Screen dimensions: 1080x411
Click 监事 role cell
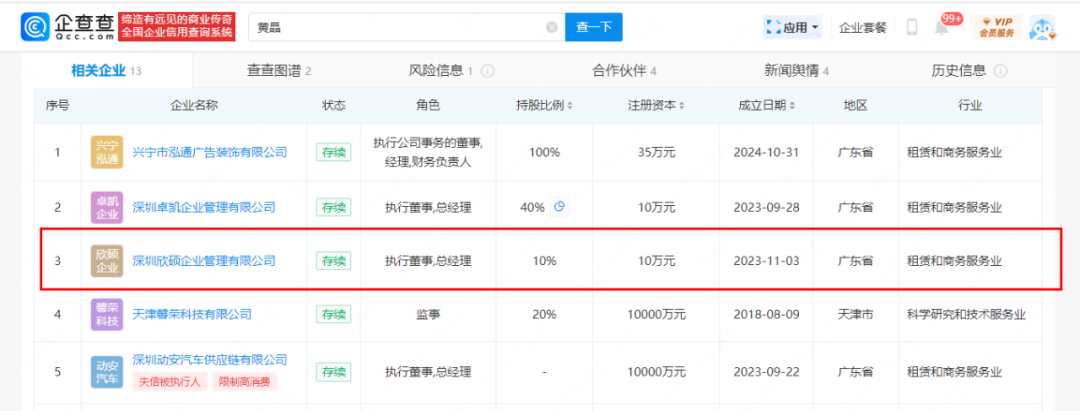tap(428, 315)
